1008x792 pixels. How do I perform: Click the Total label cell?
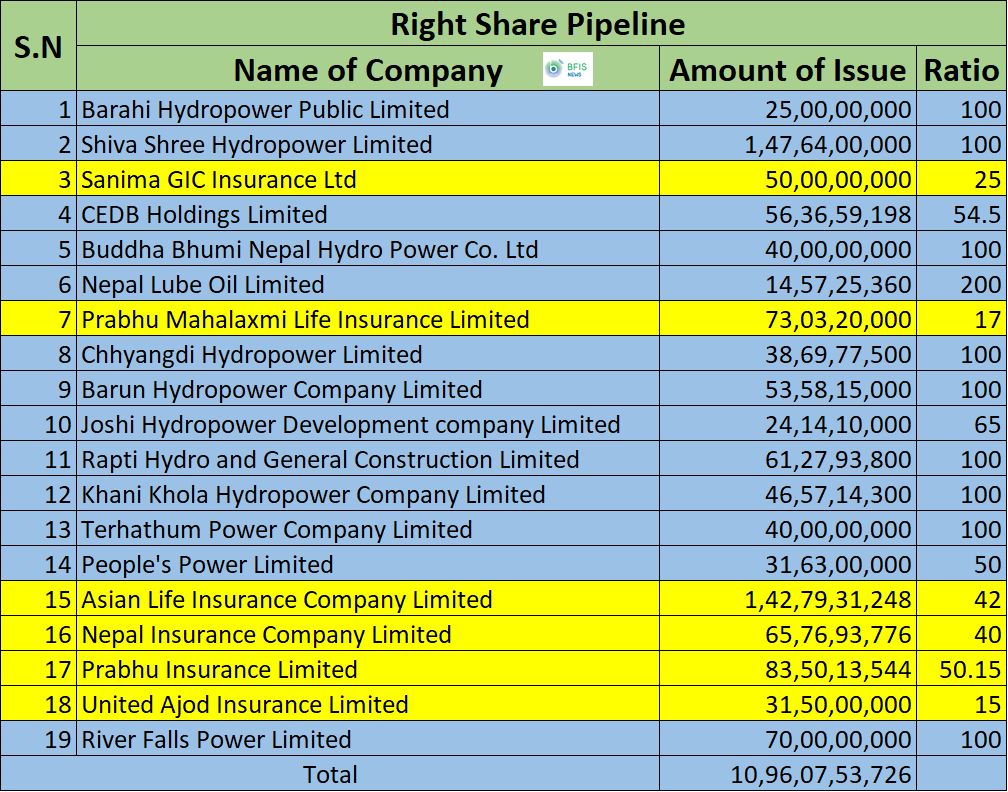tap(330, 773)
